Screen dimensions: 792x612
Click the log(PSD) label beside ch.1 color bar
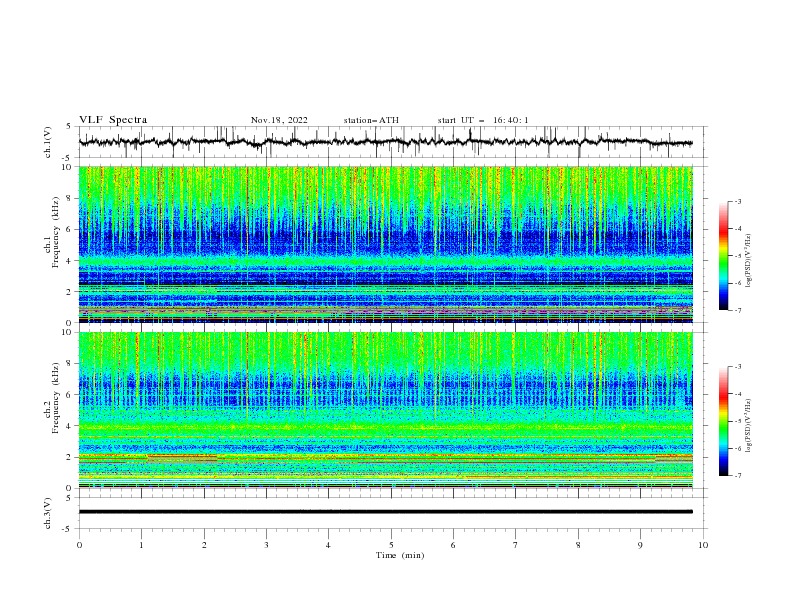pyautogui.click(x=749, y=260)
